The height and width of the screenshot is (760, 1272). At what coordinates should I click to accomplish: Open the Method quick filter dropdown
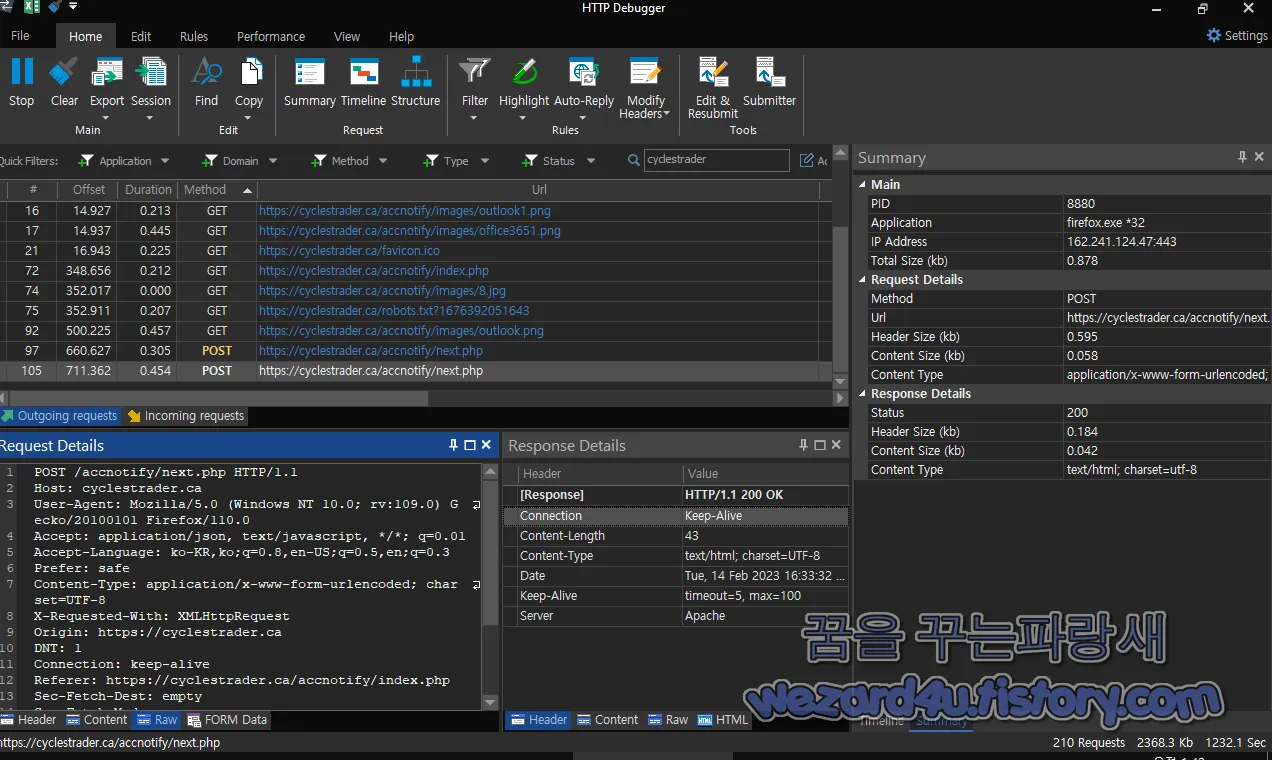382,161
